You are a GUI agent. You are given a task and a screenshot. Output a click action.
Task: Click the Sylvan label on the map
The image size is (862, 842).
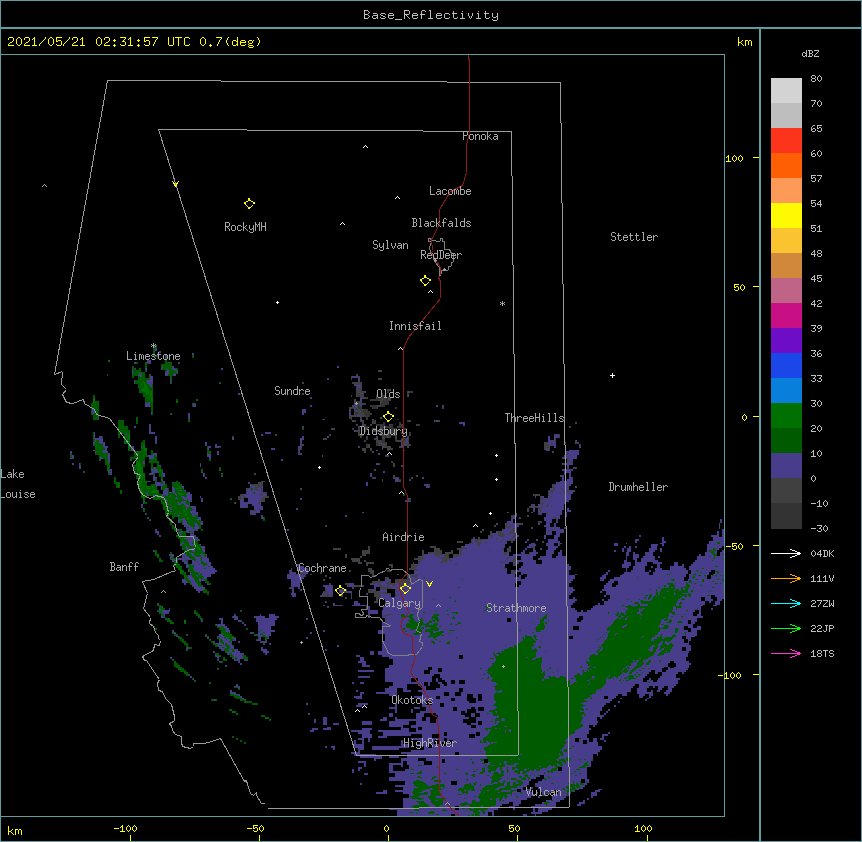(390, 245)
